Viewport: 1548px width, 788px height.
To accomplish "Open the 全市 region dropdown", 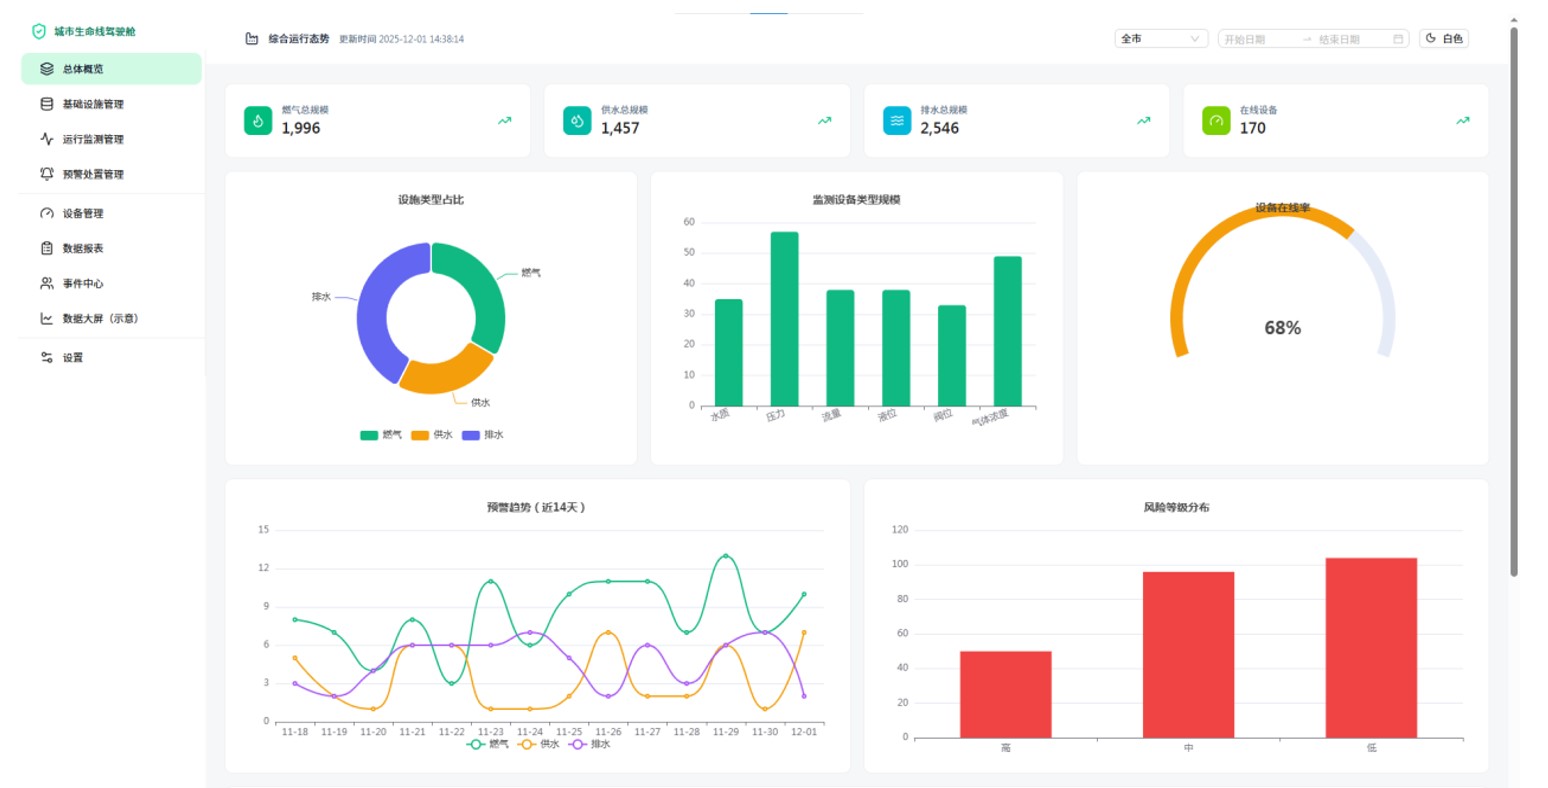I will click(1160, 39).
